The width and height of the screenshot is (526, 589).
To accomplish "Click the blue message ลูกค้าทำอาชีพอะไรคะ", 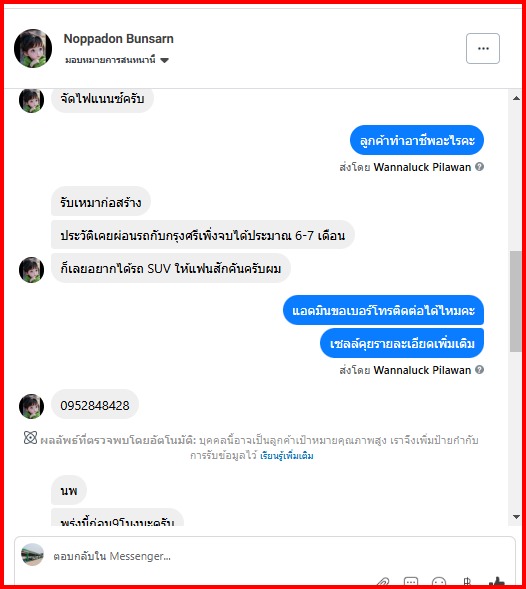I will [x=417, y=140].
